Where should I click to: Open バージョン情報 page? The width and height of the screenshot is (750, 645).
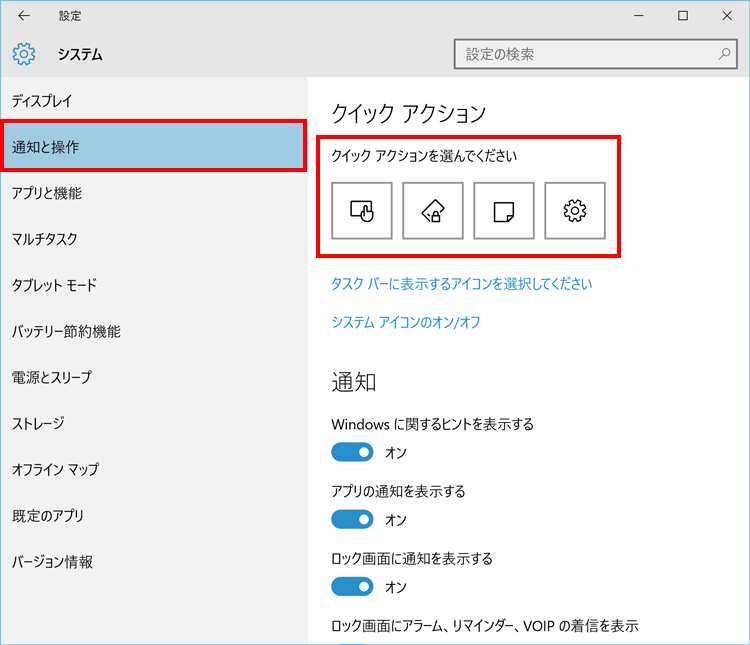point(52,562)
